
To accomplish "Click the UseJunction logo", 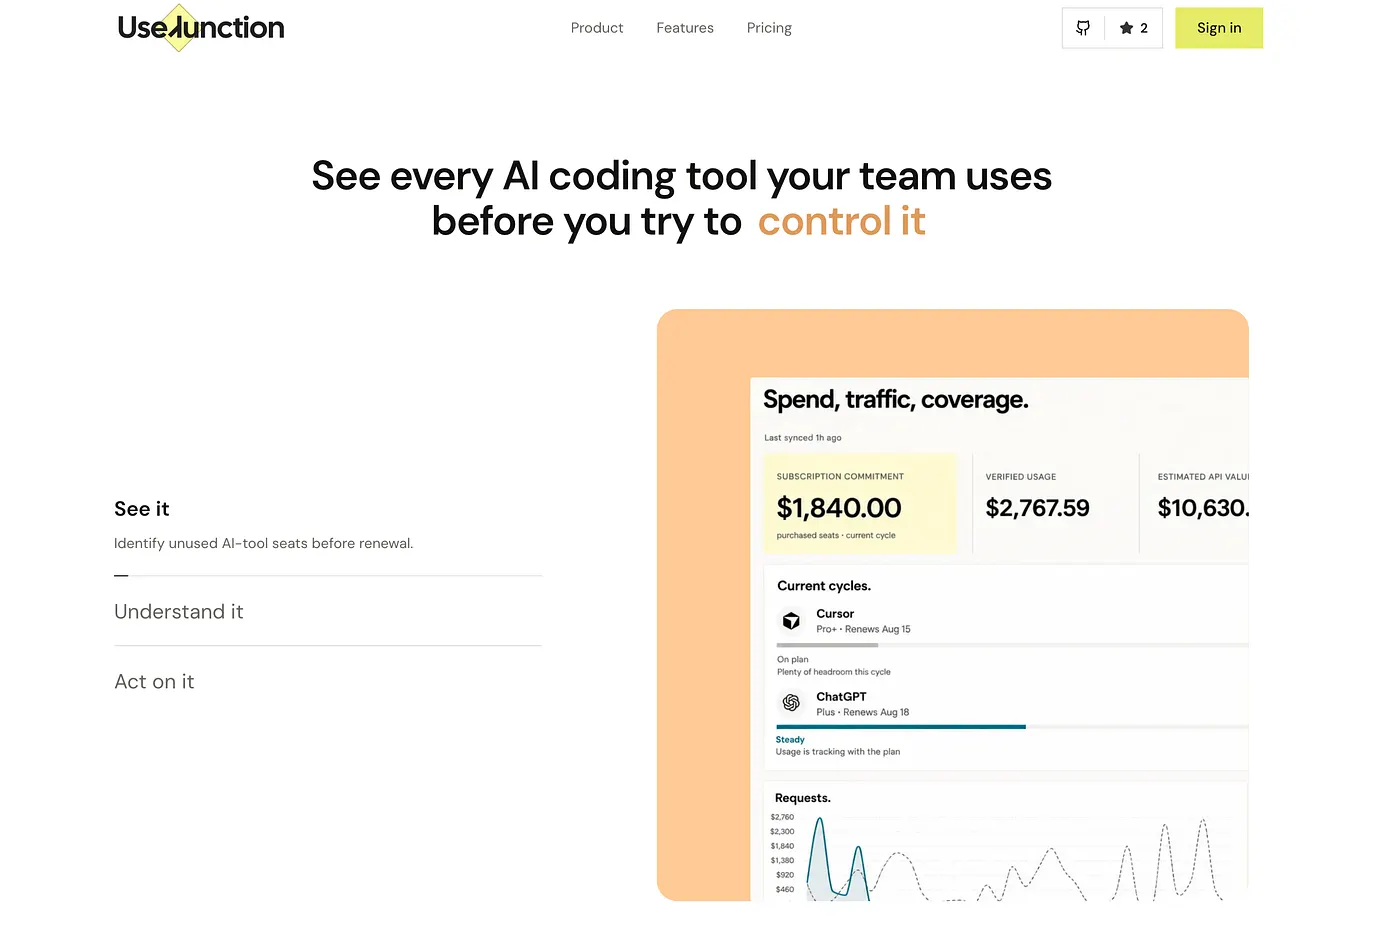I will tap(201, 28).
